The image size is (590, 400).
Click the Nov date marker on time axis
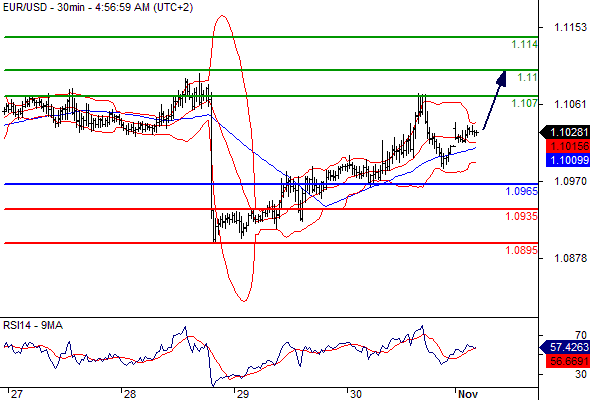(x=468, y=394)
